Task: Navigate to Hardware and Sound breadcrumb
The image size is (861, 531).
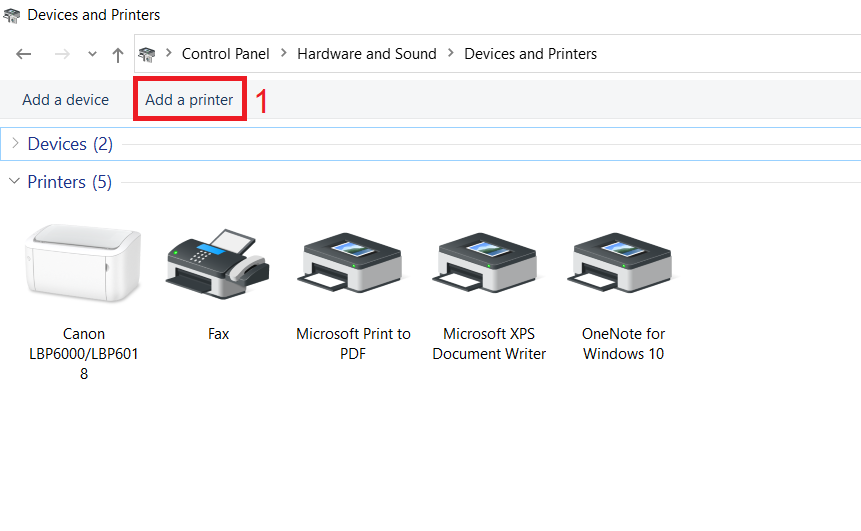Action: coord(366,54)
